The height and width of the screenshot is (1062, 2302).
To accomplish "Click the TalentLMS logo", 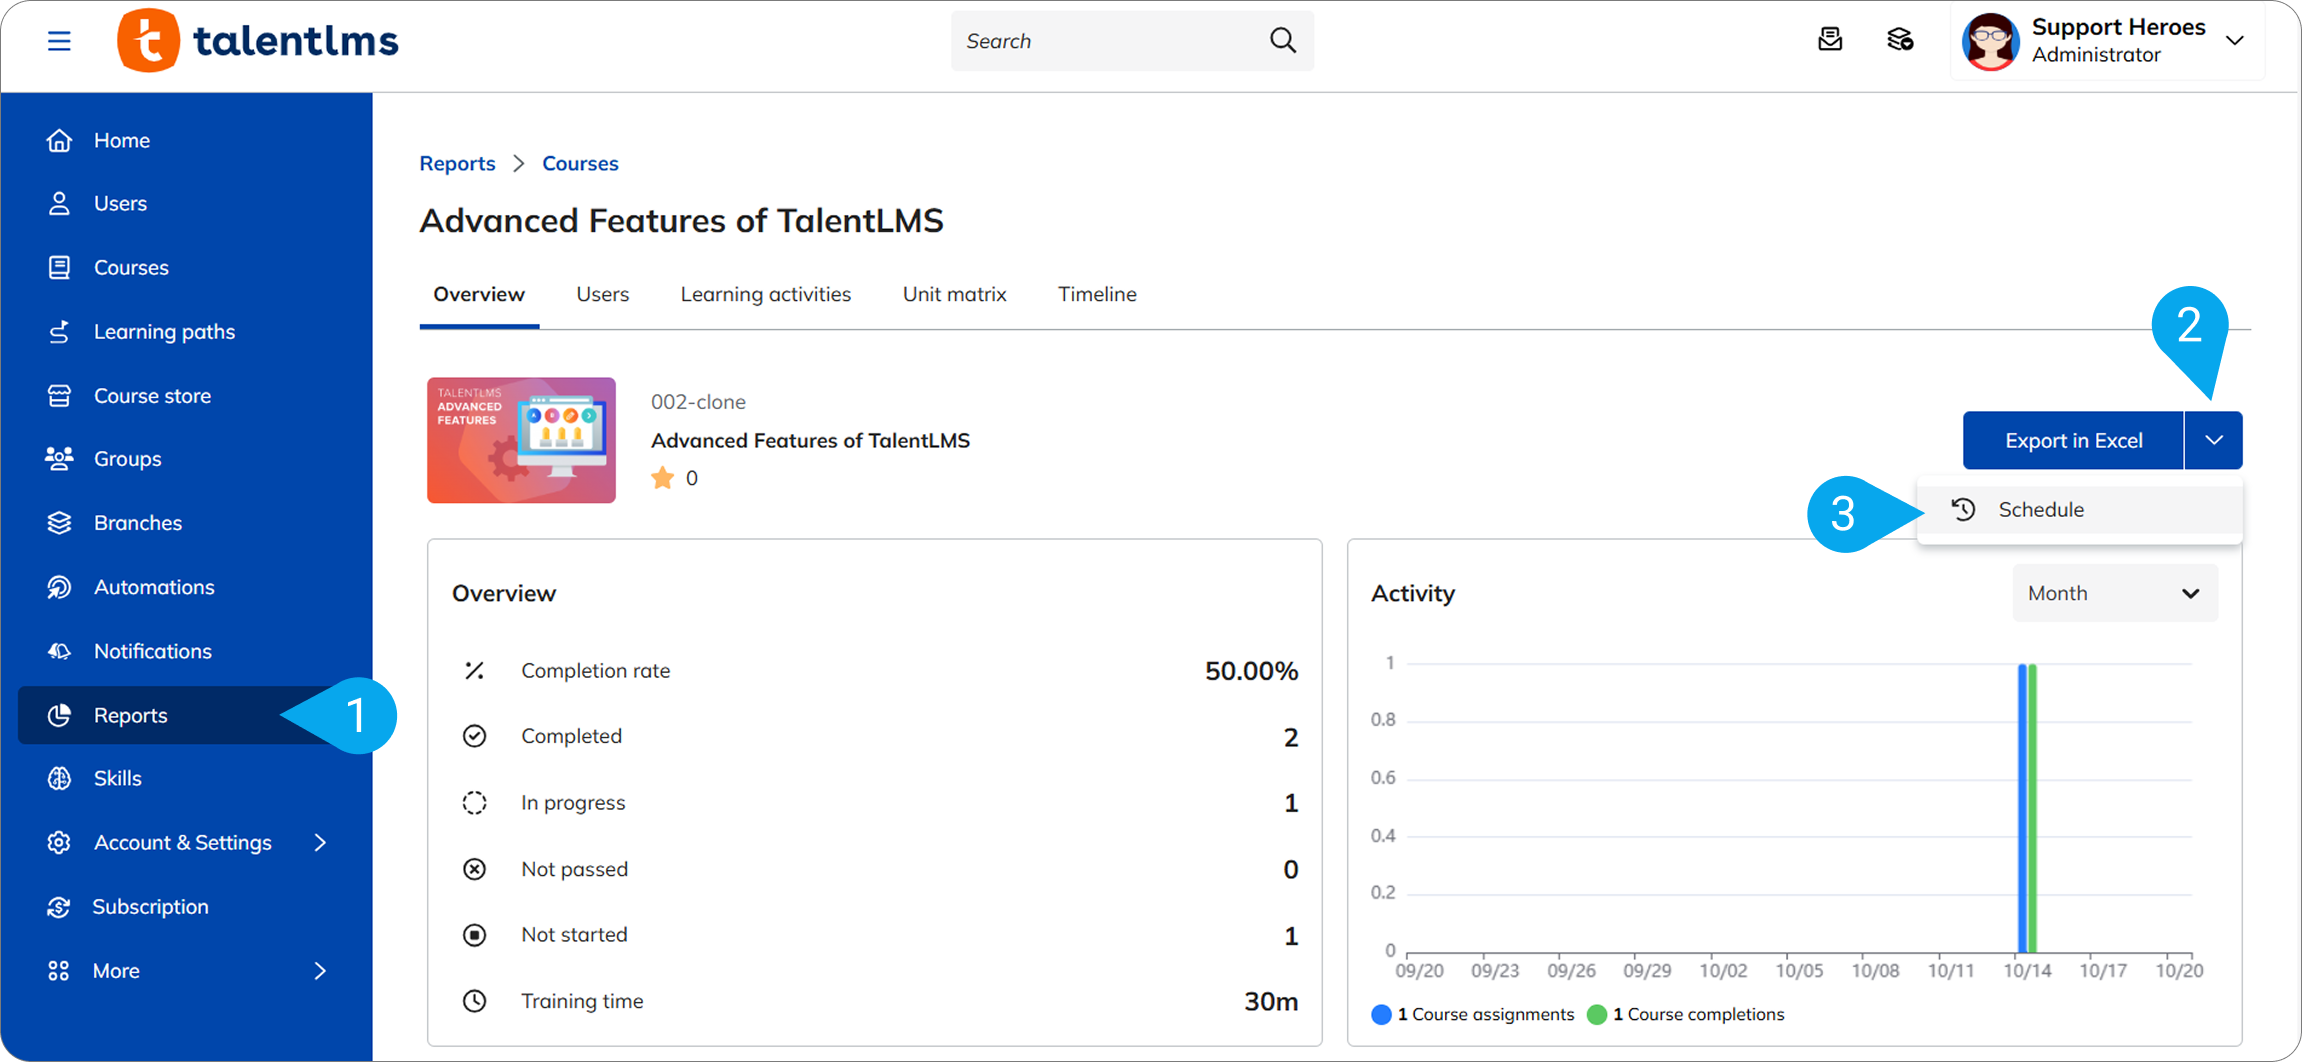I will click(258, 41).
